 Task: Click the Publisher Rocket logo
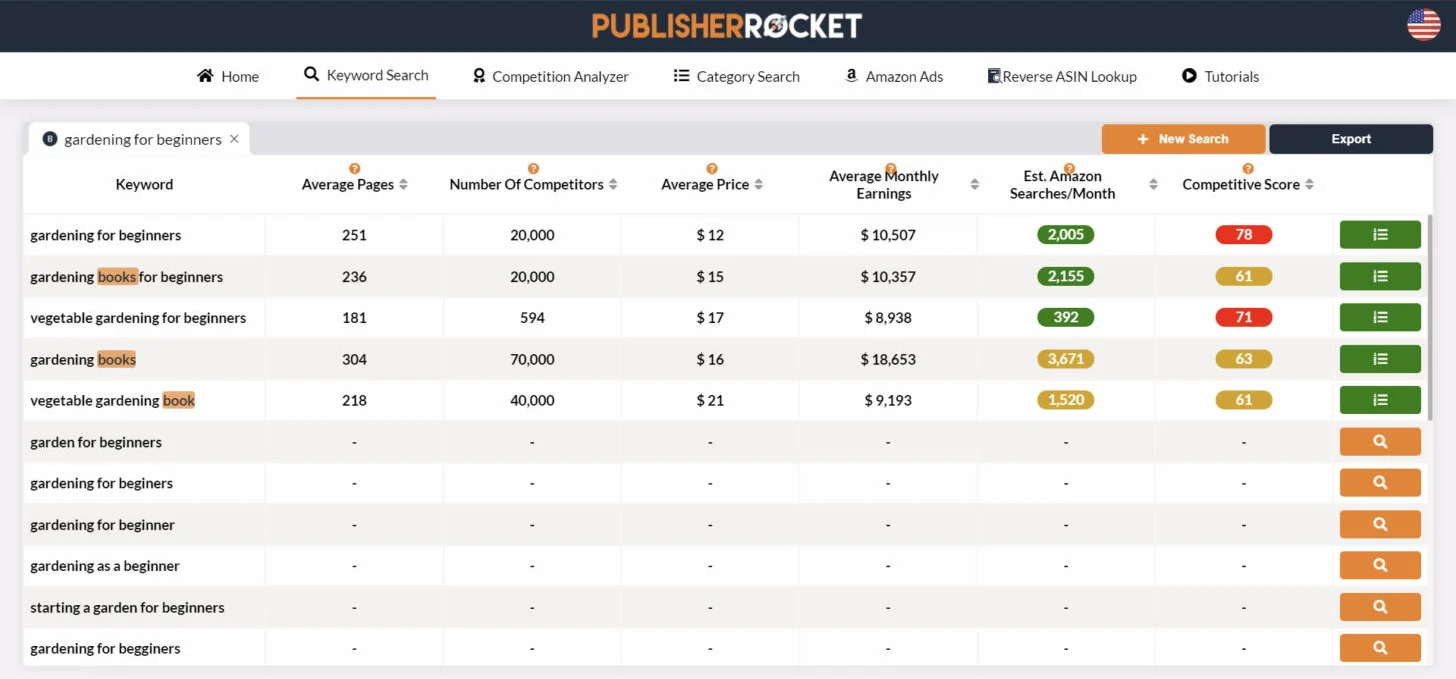tap(727, 26)
